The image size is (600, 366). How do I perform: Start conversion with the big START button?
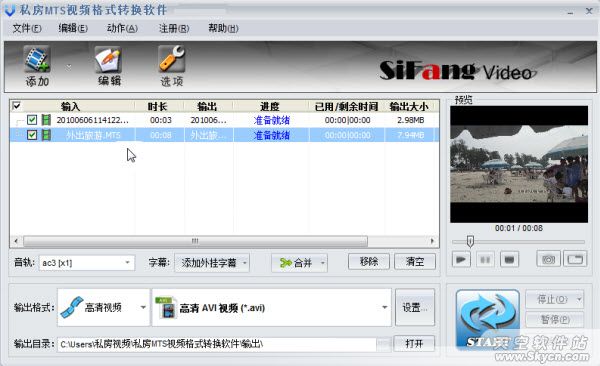point(488,319)
